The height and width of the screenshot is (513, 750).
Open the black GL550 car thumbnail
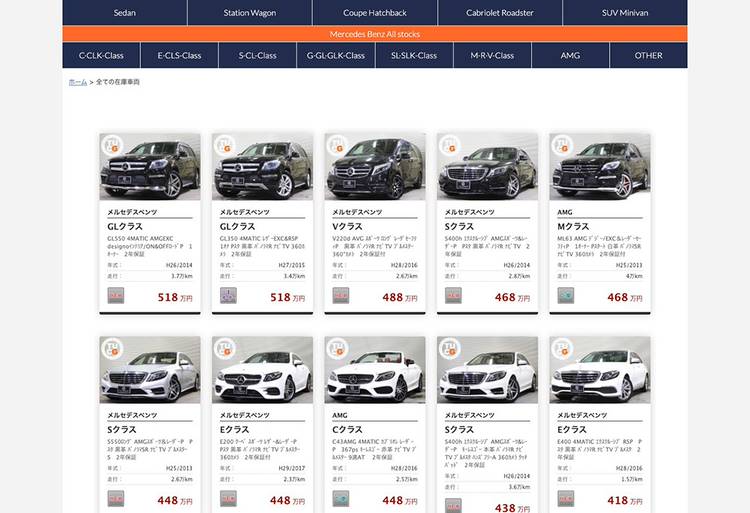click(150, 168)
